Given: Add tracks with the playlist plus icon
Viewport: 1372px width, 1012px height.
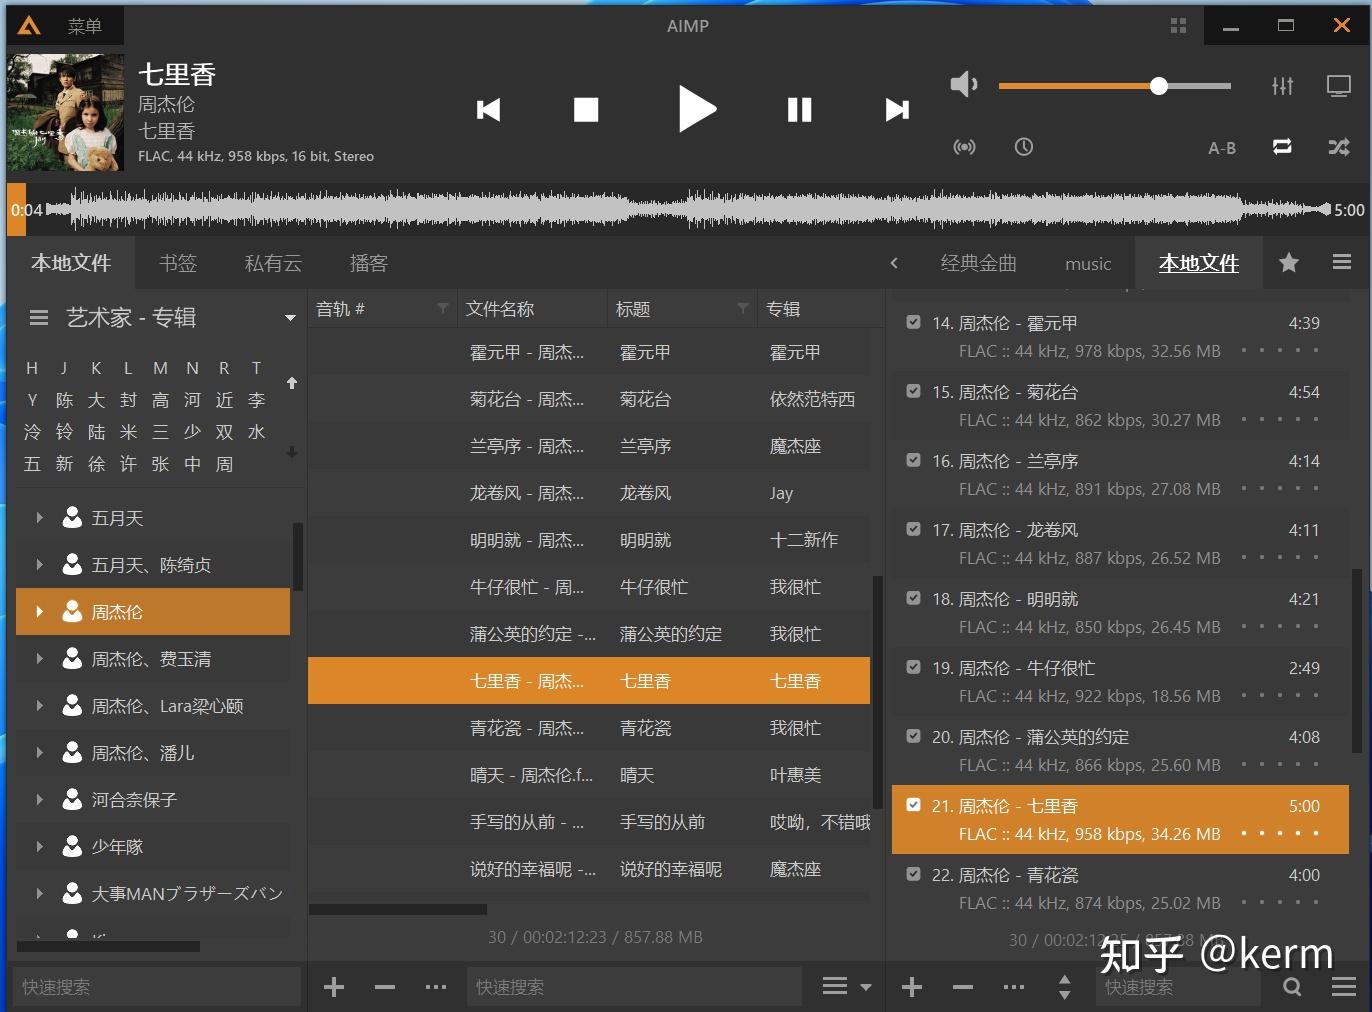Looking at the screenshot, I should (x=912, y=987).
